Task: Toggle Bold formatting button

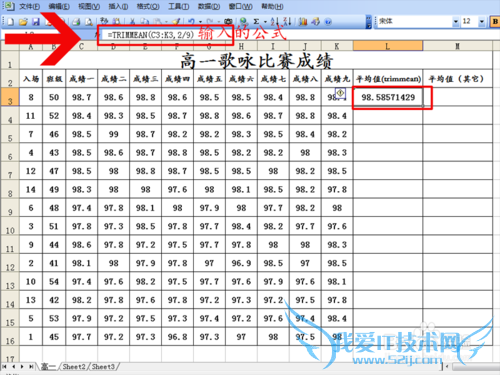Action: (x=495, y=22)
